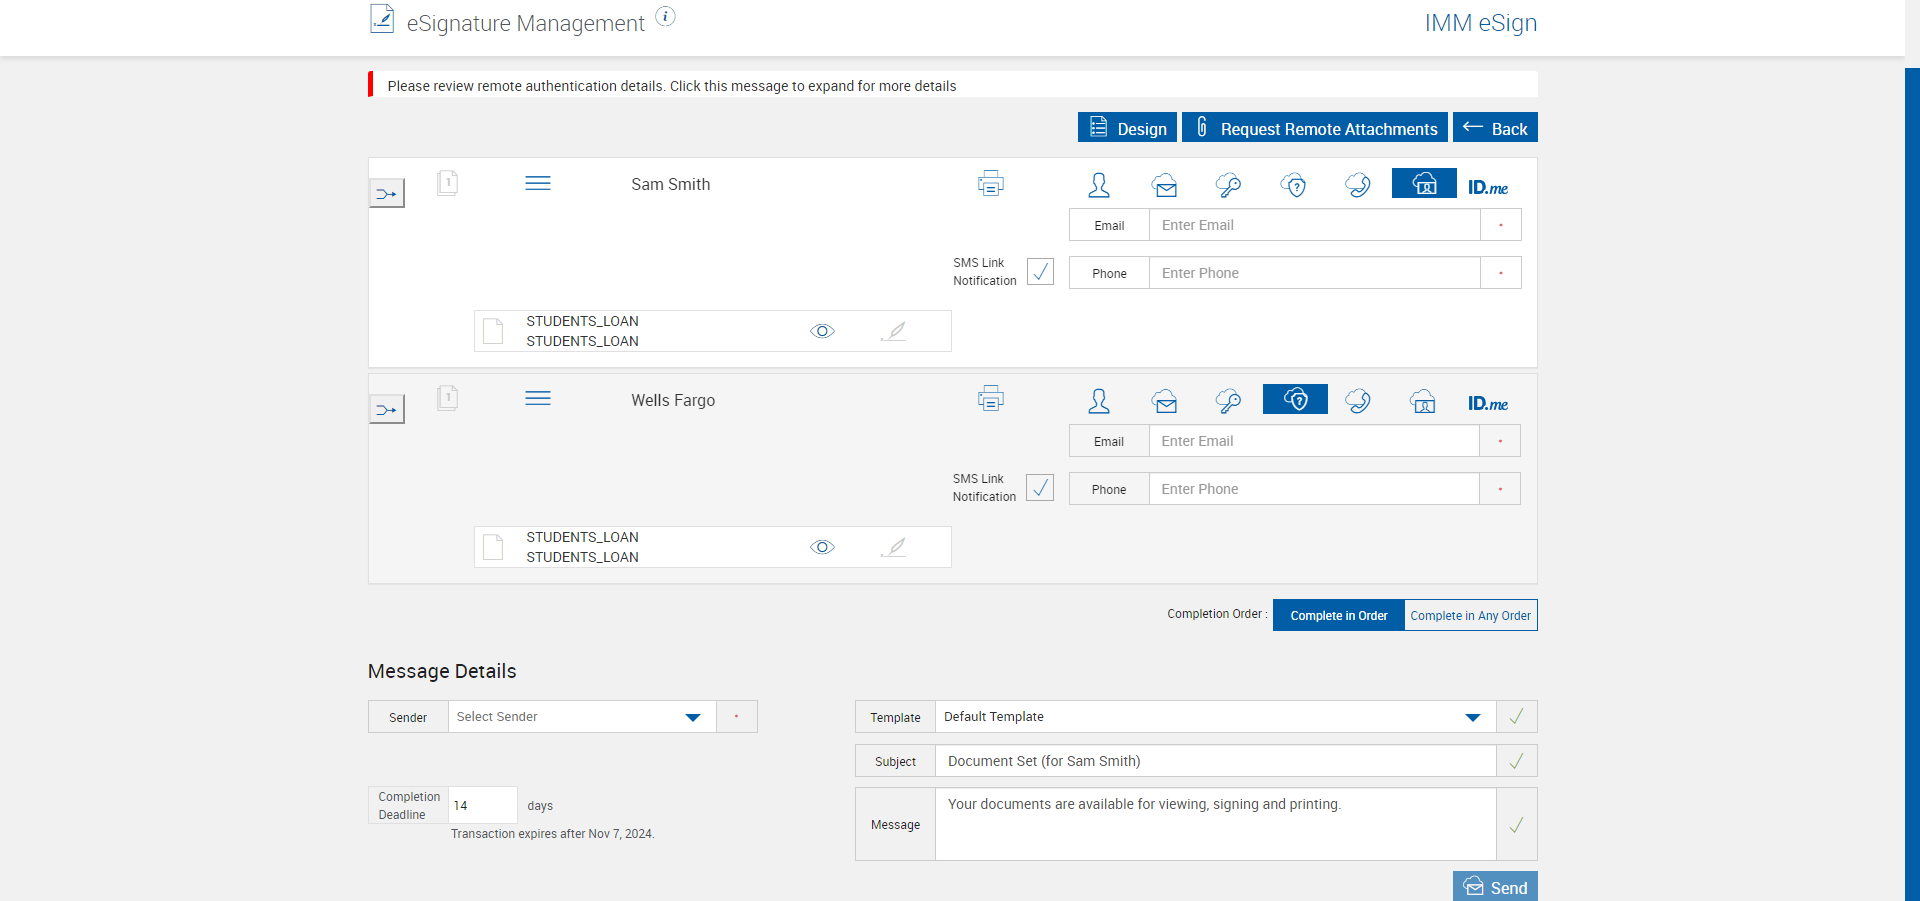Switch to Complete in Any Order
The width and height of the screenshot is (1920, 901).
[x=1470, y=616]
